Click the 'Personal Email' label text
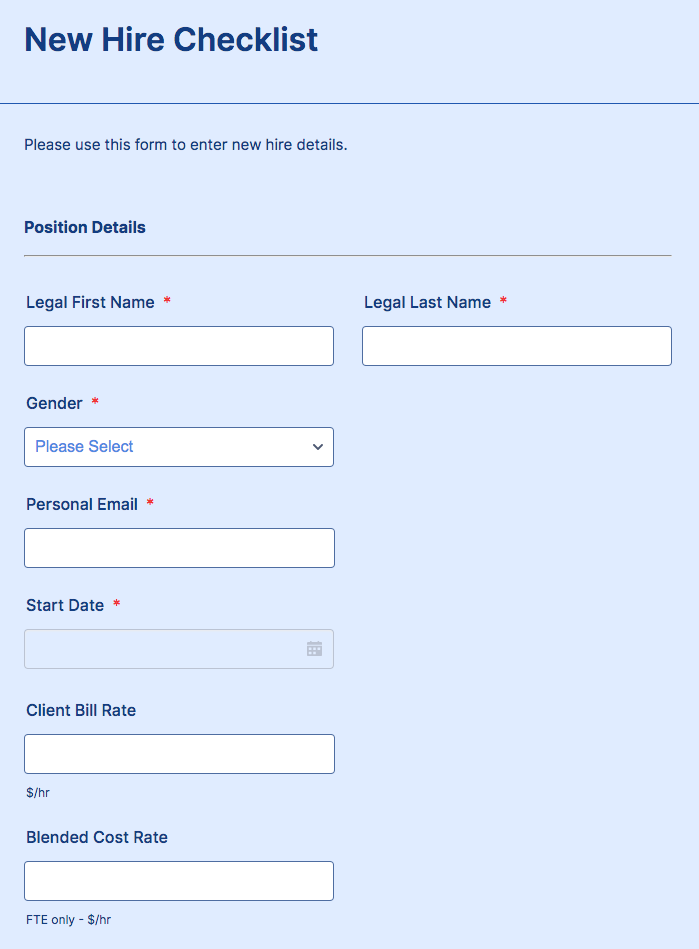699x949 pixels. (82, 504)
